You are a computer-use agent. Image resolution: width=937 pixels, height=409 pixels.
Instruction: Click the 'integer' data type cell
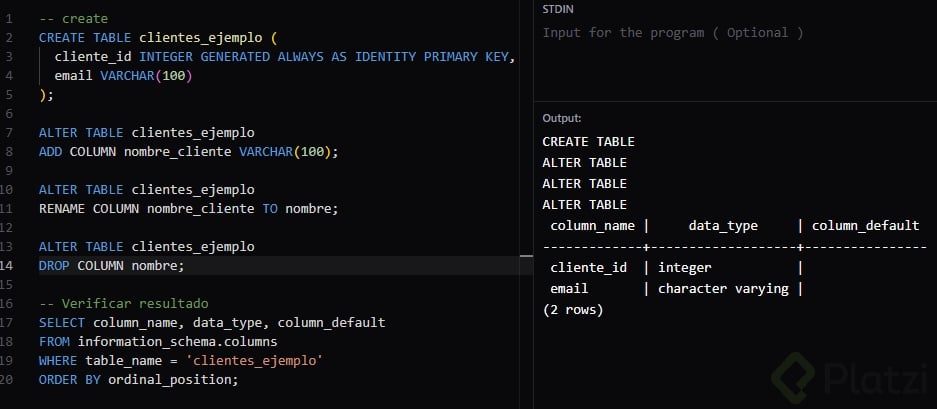(685, 267)
